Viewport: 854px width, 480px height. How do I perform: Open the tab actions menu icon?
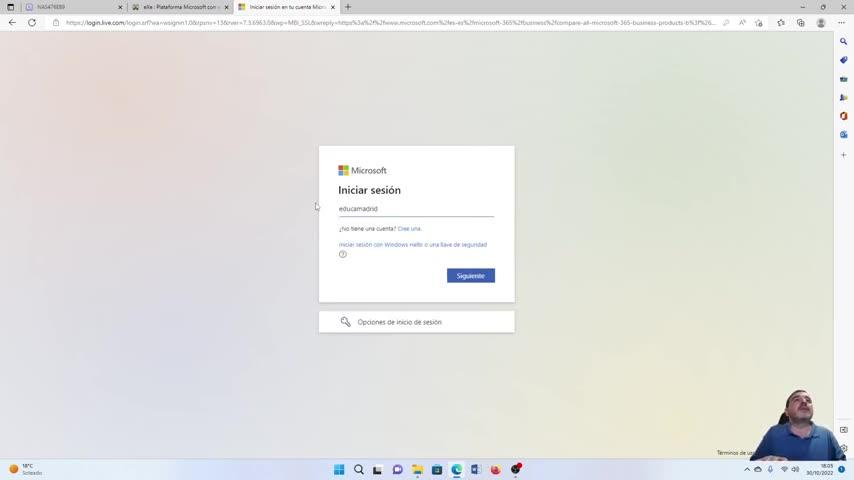[x=10, y=7]
